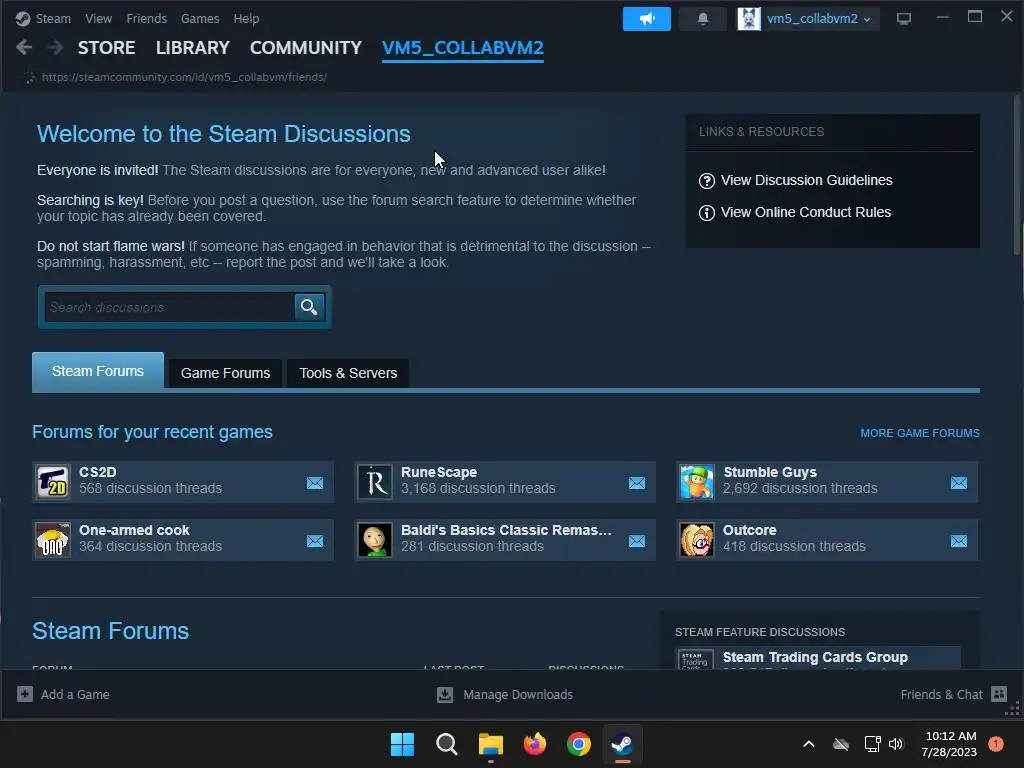
Task: Click the Add a Game plus icon
Action: [x=25, y=694]
